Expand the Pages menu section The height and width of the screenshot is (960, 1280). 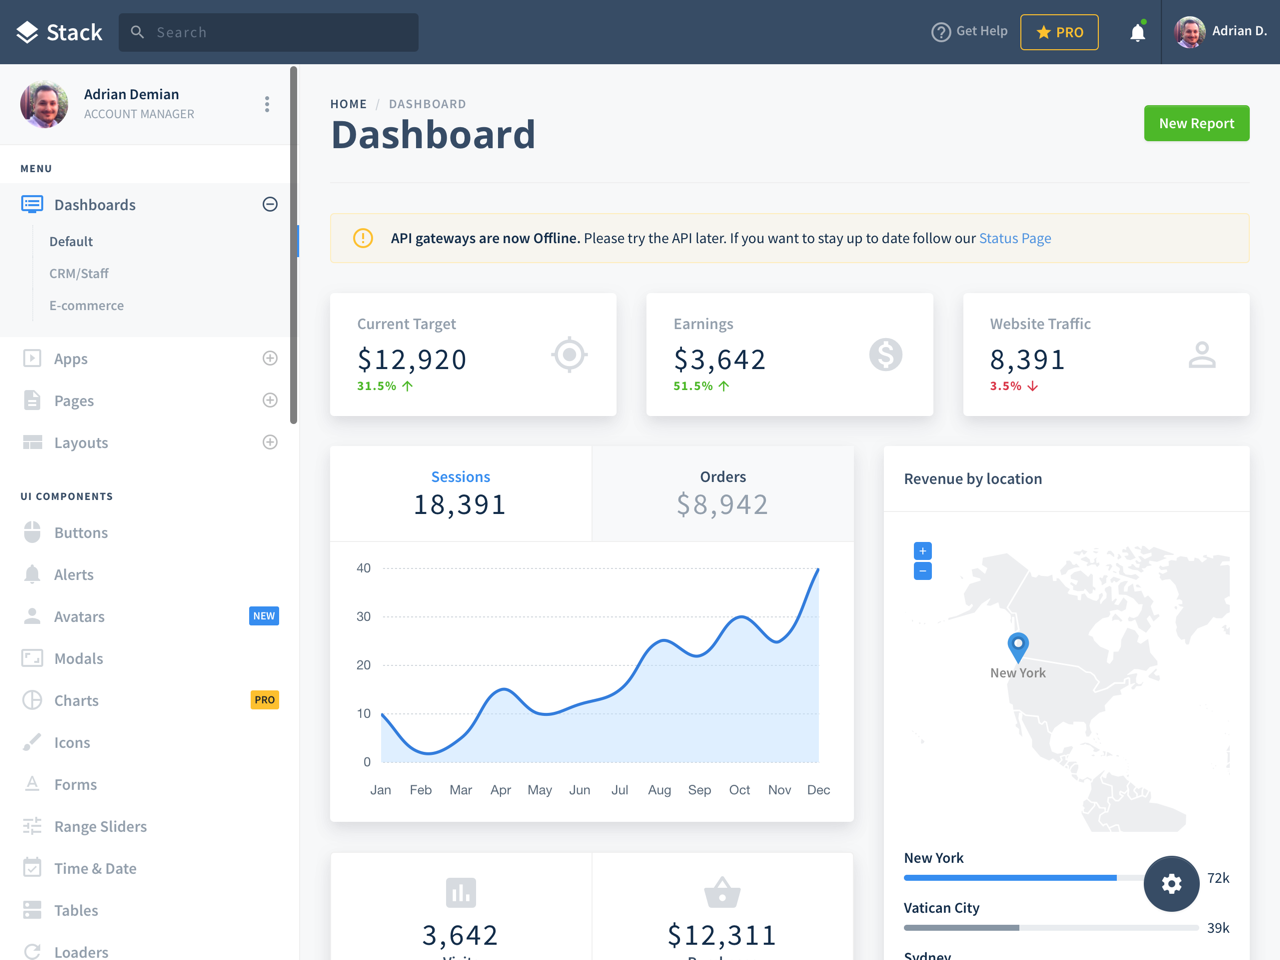(x=270, y=400)
